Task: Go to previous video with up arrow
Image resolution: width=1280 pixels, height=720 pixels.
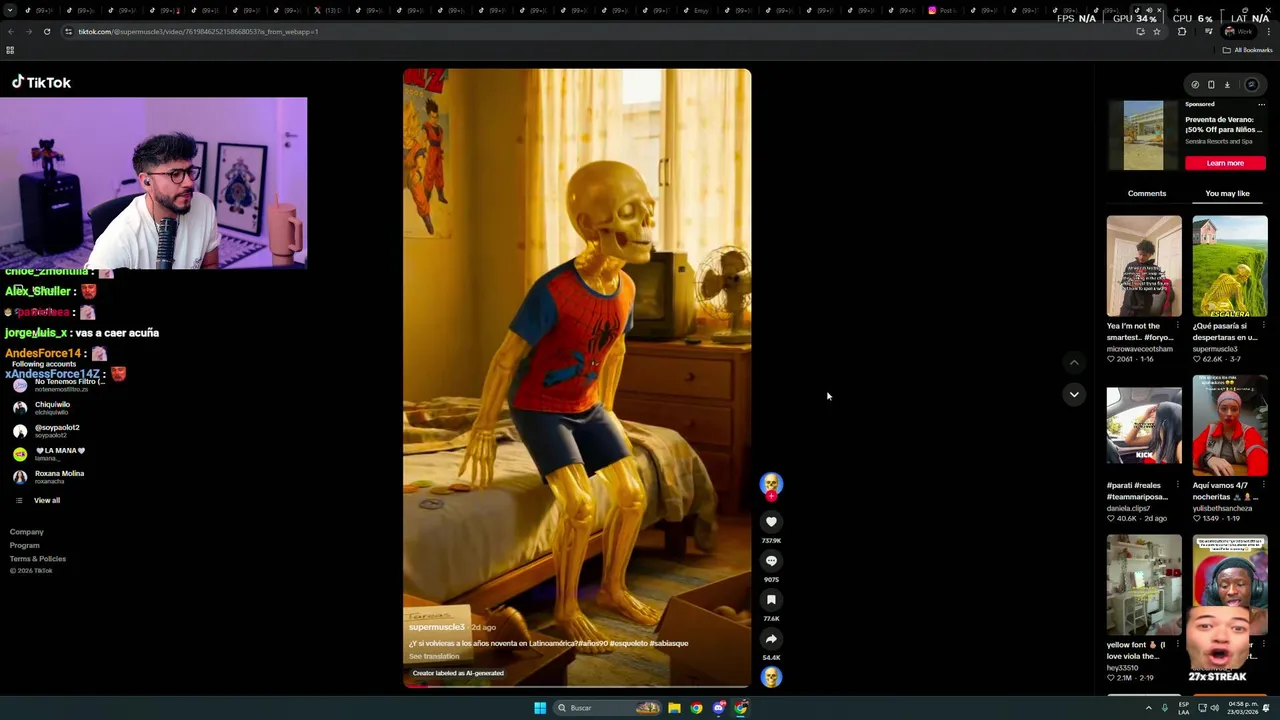Action: point(1074,363)
